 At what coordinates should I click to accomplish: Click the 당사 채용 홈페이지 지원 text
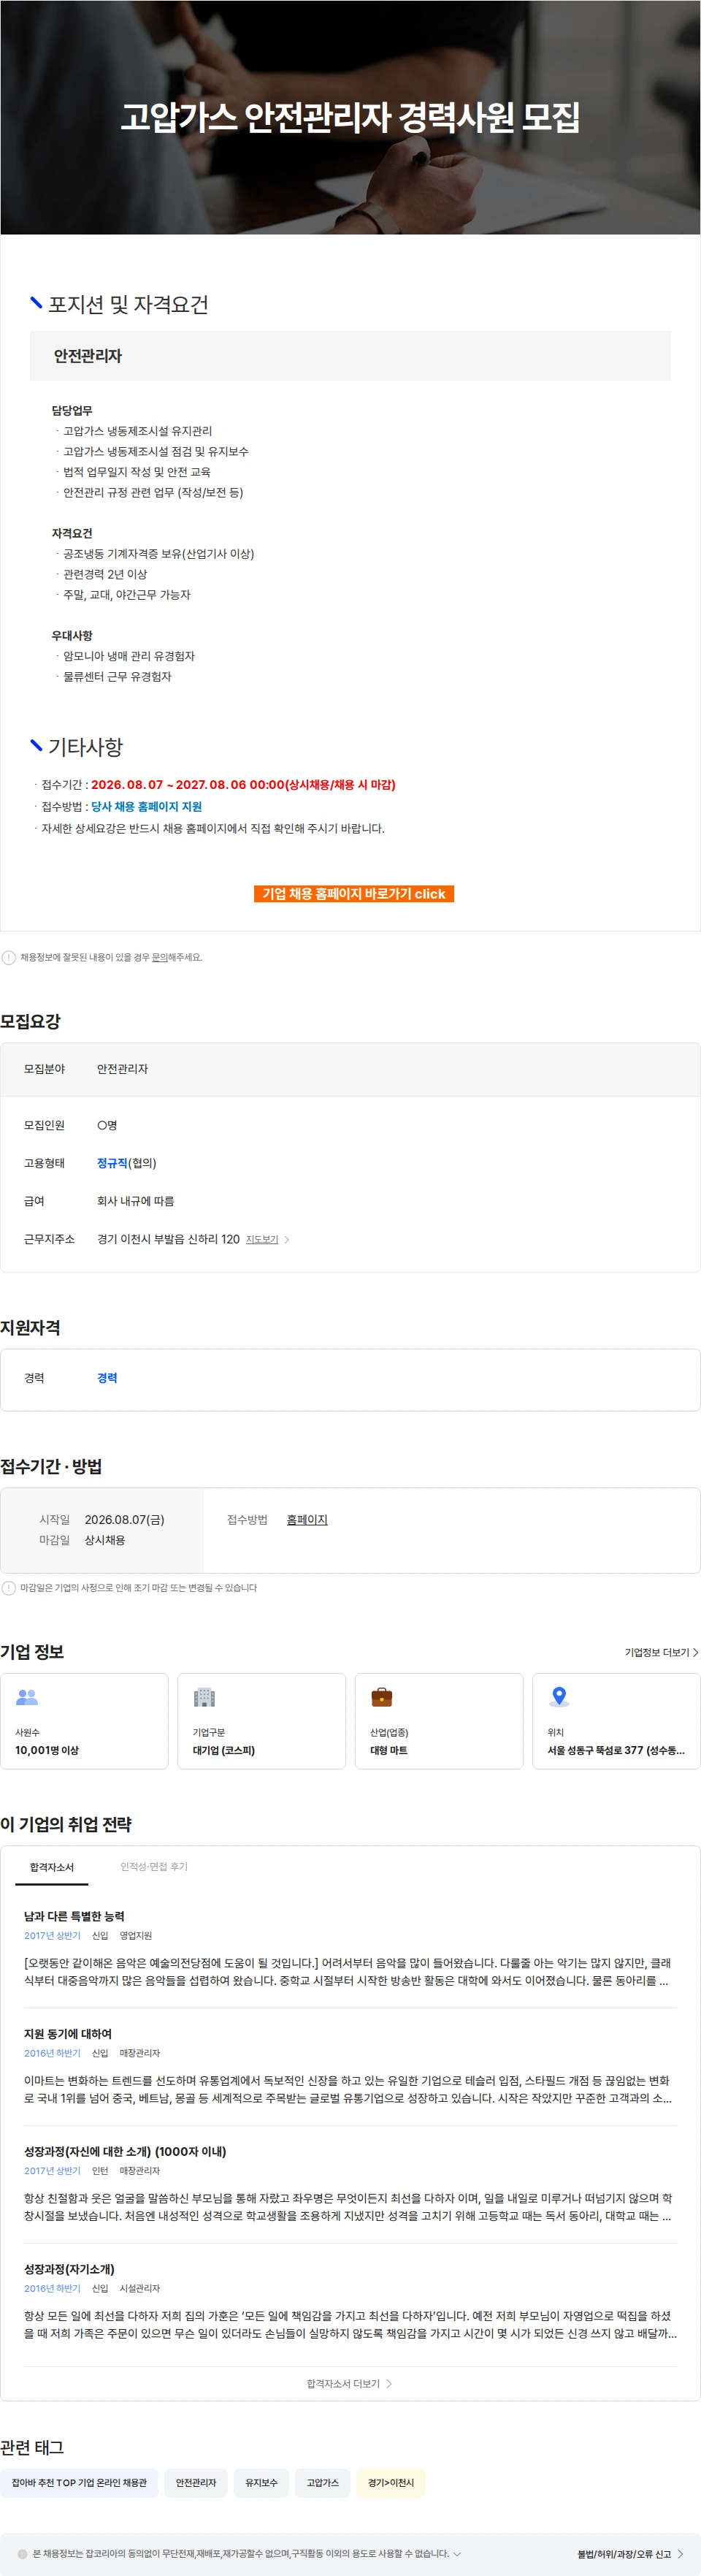coord(146,807)
